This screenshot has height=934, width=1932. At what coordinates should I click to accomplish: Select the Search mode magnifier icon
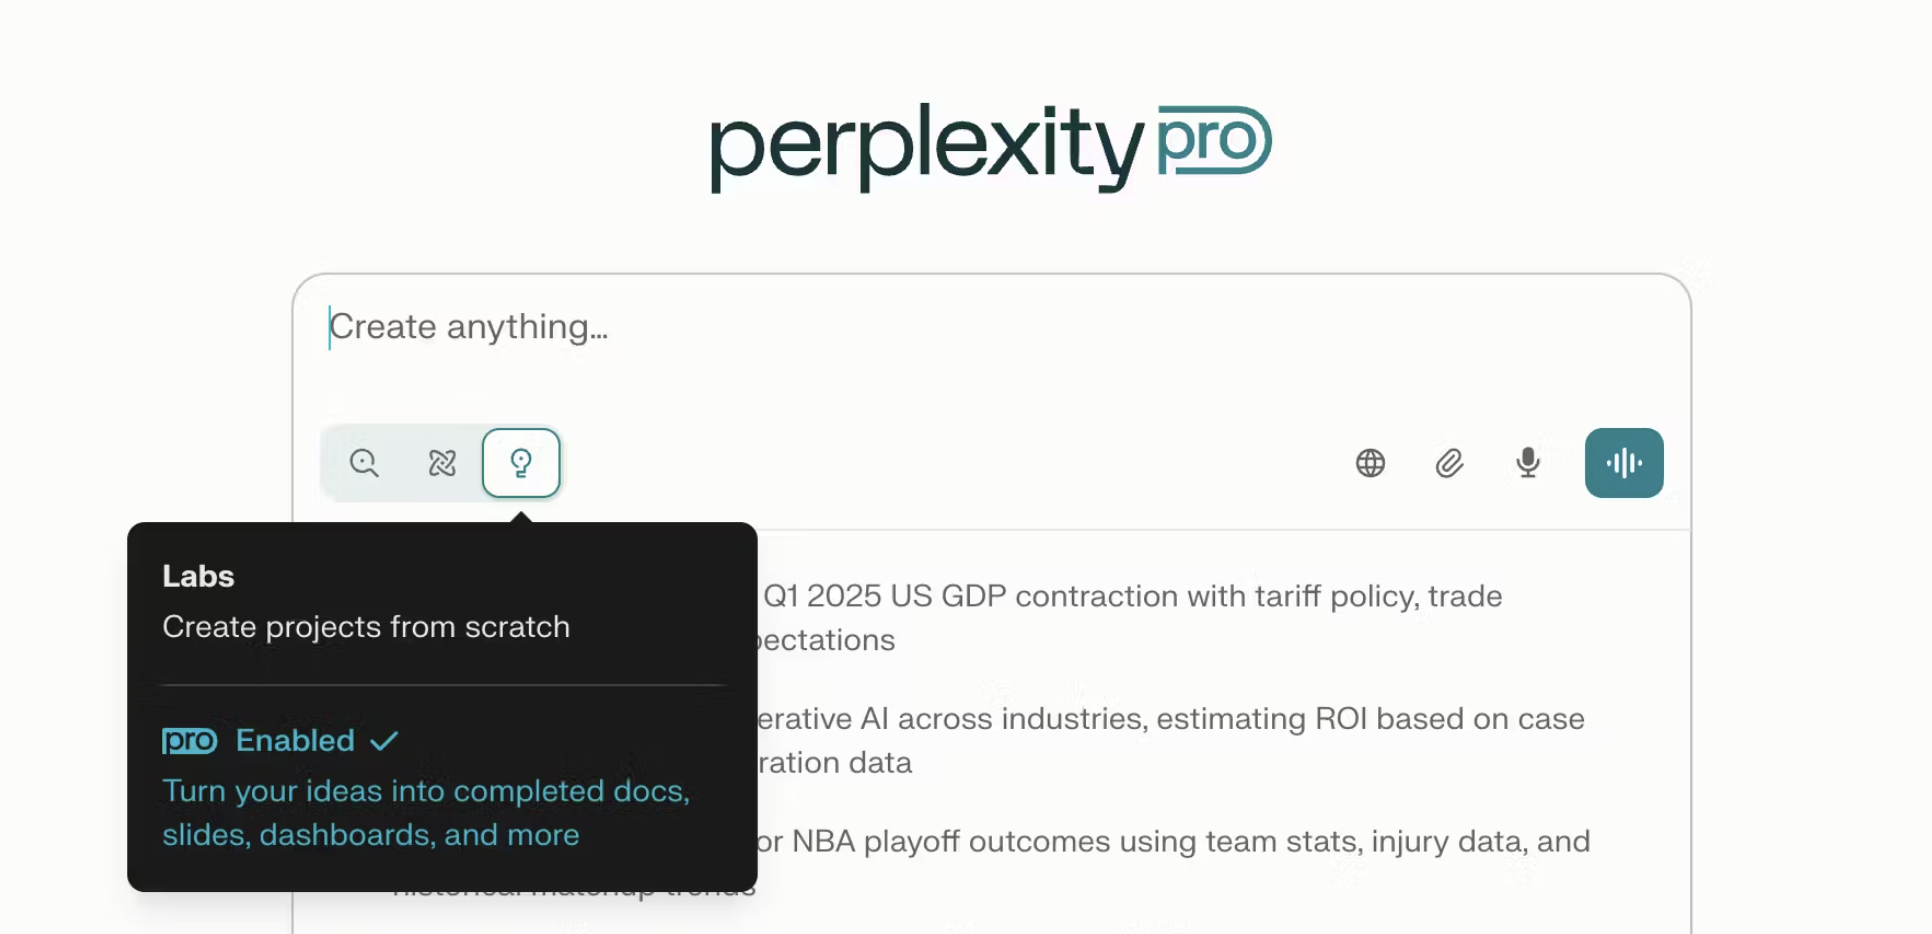click(364, 463)
